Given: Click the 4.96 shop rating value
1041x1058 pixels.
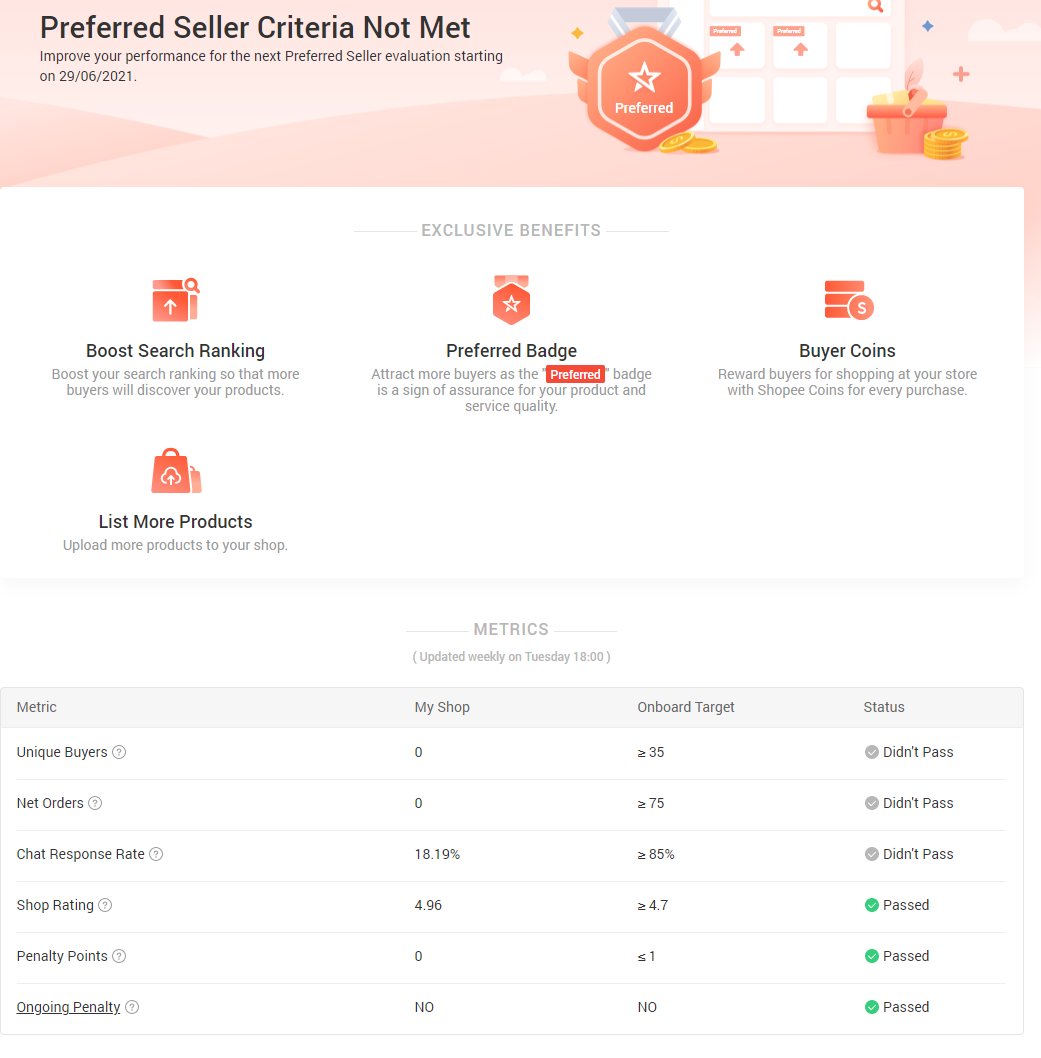Looking at the screenshot, I should click(428, 905).
